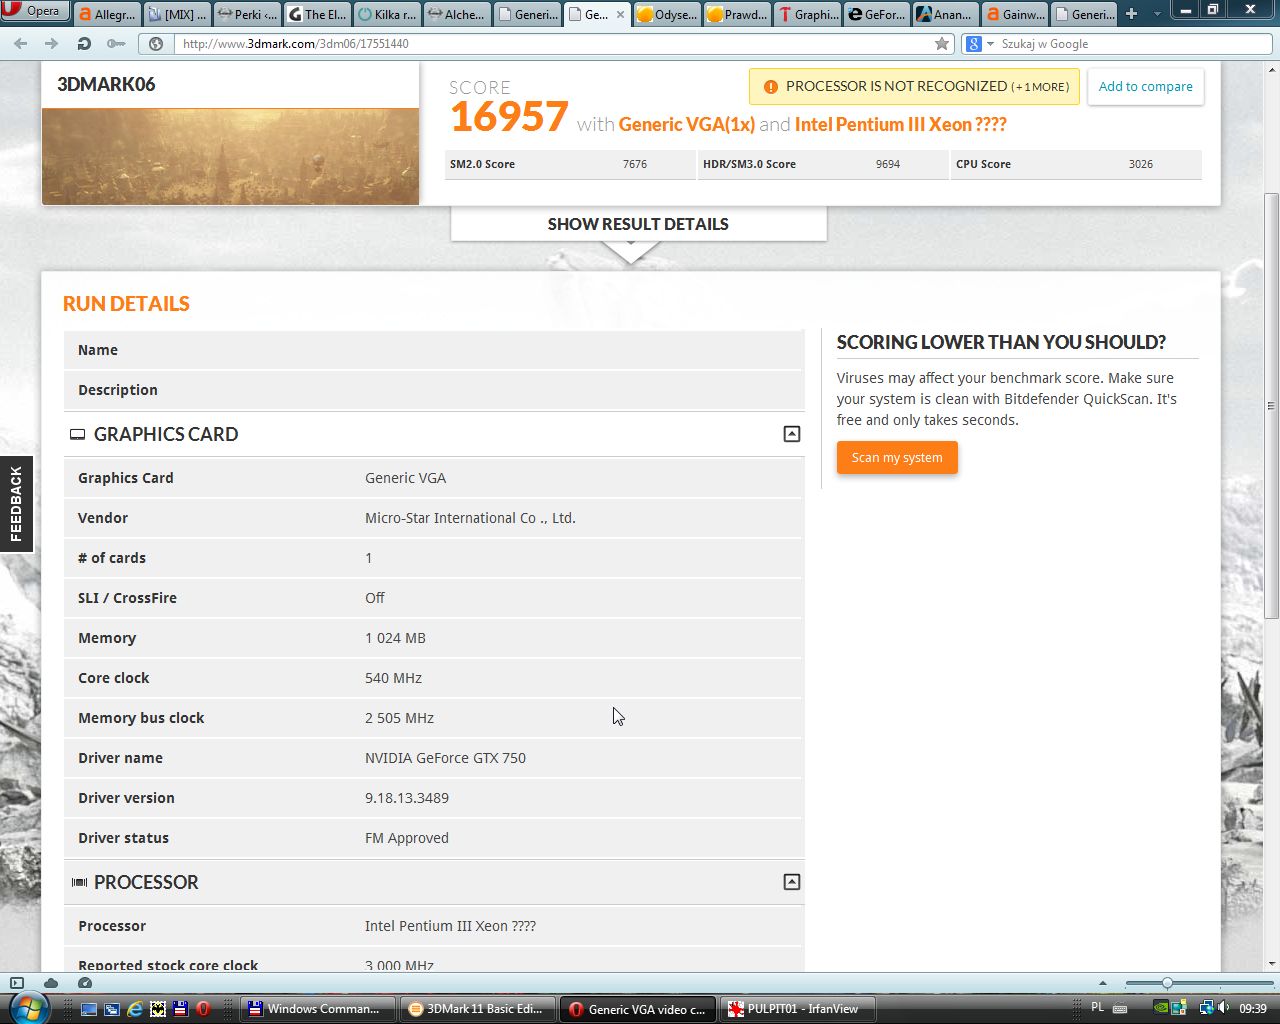1280x1024 pixels.
Task: Open a new tab with plus button
Action: [1131, 14]
